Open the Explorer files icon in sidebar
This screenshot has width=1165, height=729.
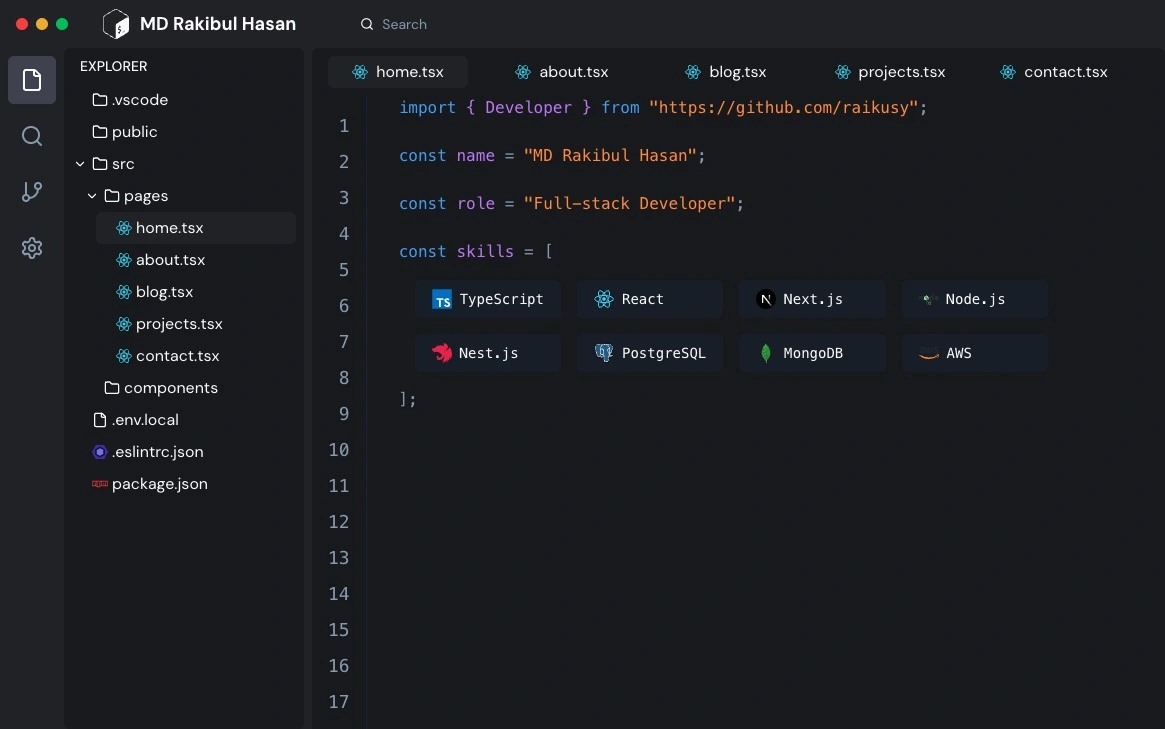pos(32,80)
